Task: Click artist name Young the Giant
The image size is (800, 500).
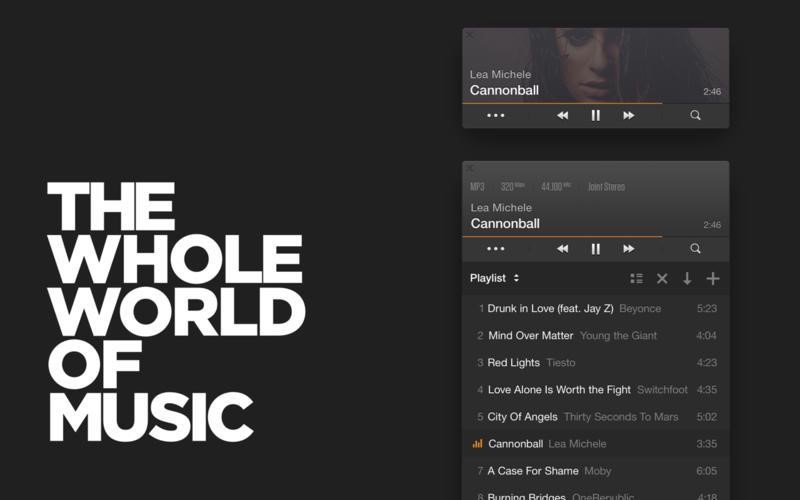Action: (x=618, y=335)
